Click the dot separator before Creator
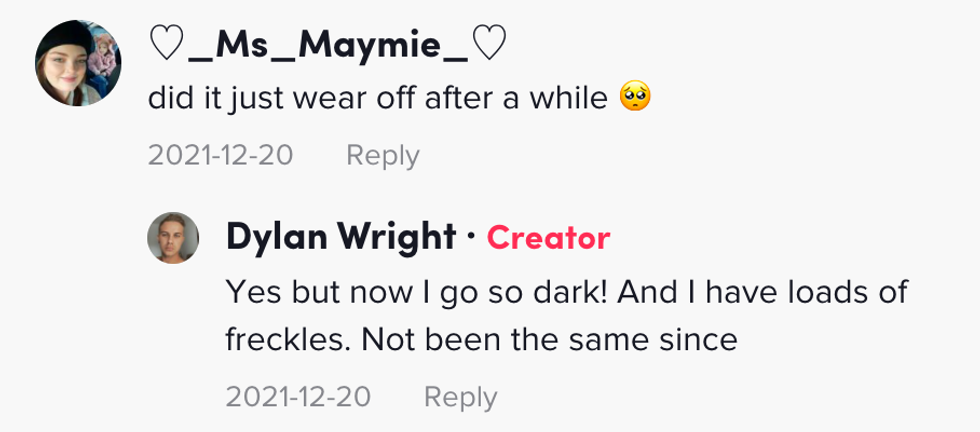This screenshot has height=432, width=980. coord(471,238)
